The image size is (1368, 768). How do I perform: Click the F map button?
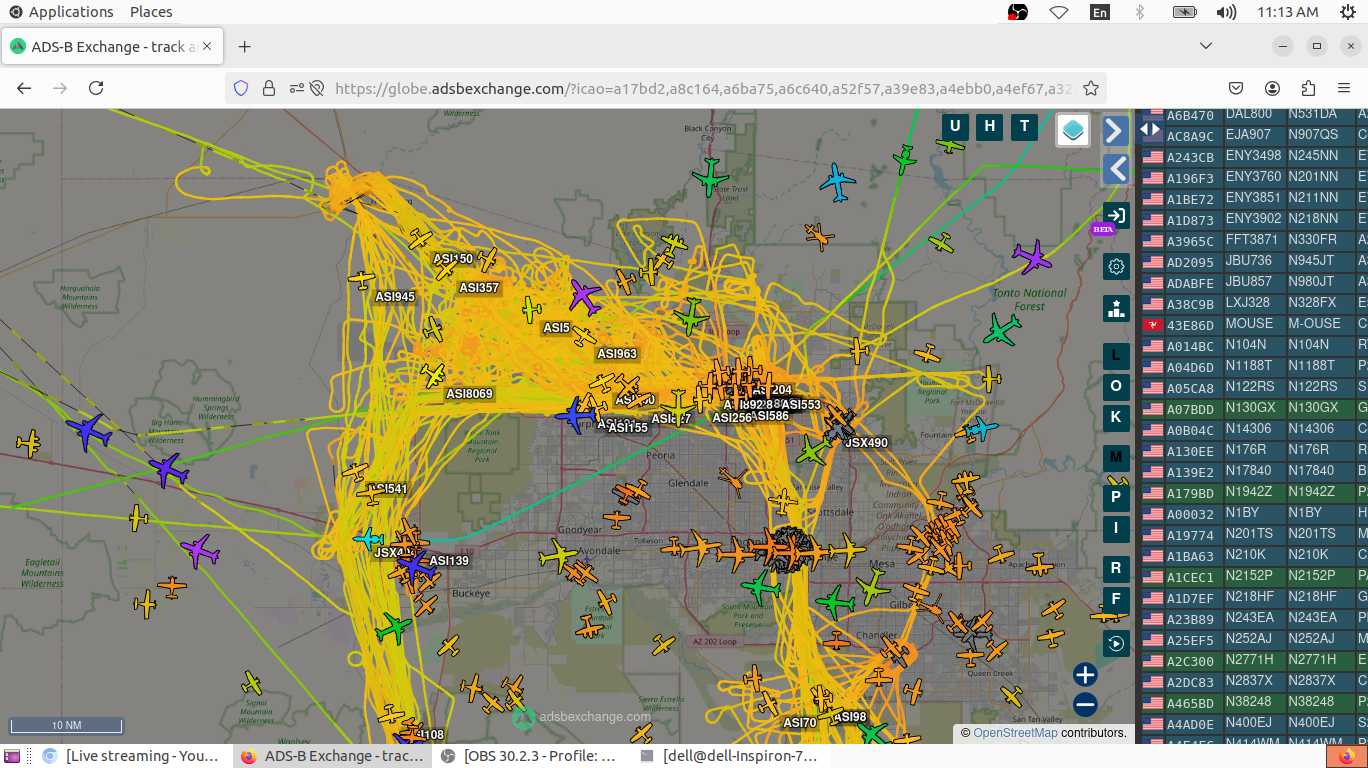tap(1116, 600)
